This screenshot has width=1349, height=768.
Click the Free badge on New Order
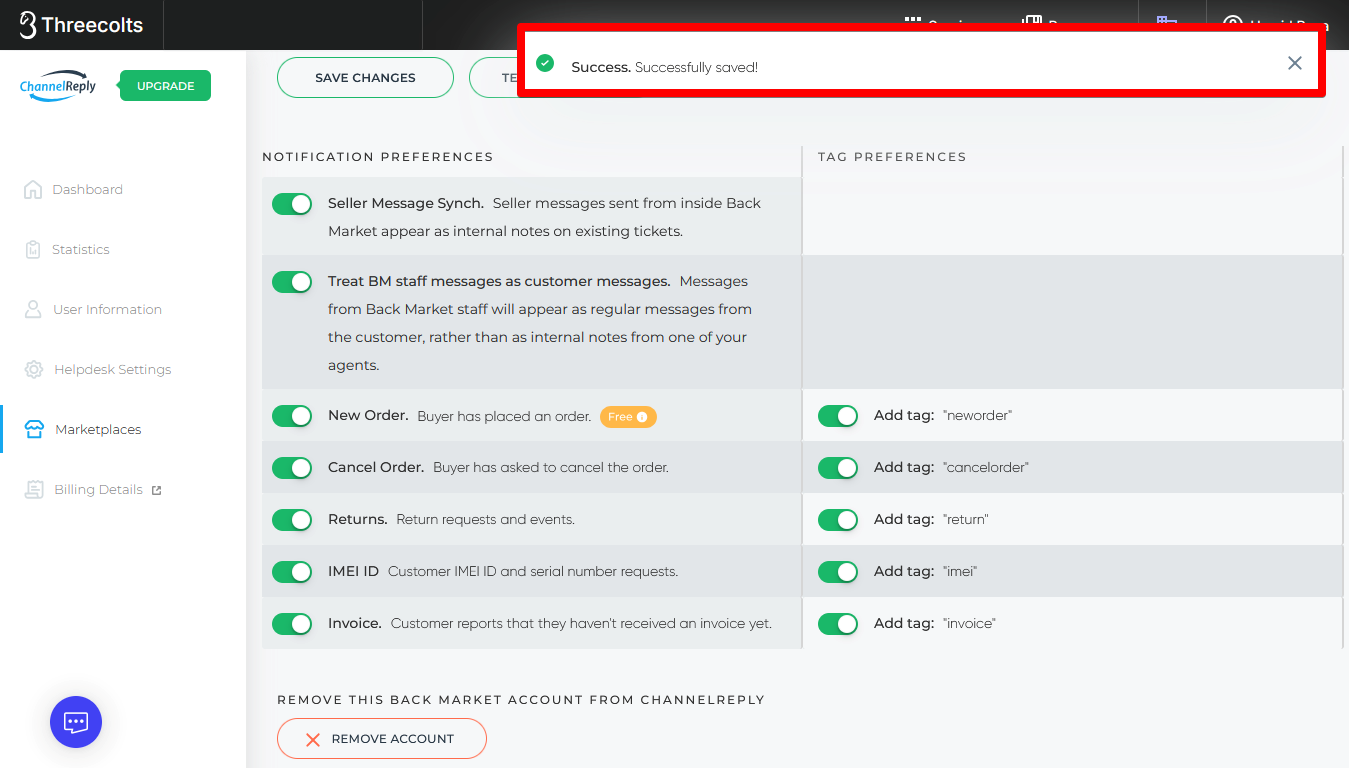[628, 416]
